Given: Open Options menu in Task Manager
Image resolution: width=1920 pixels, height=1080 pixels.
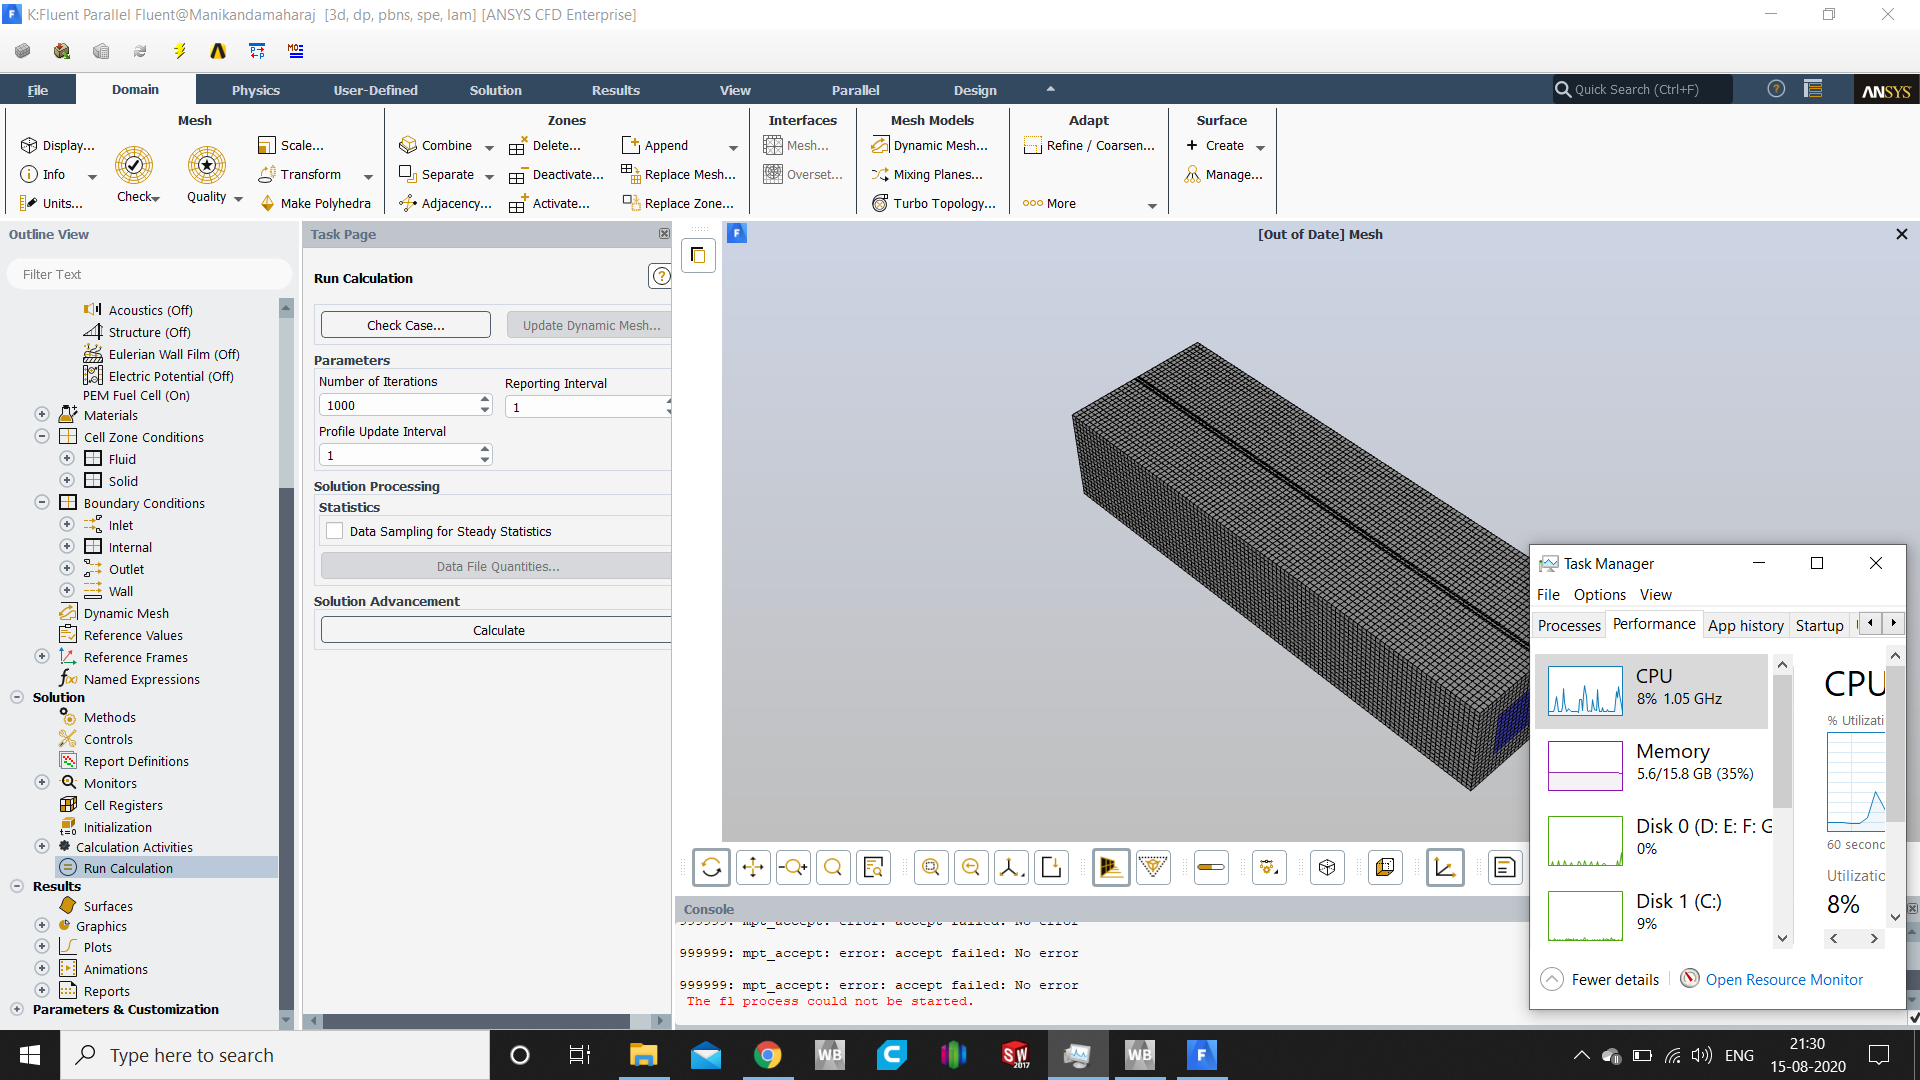Looking at the screenshot, I should 1600,594.
